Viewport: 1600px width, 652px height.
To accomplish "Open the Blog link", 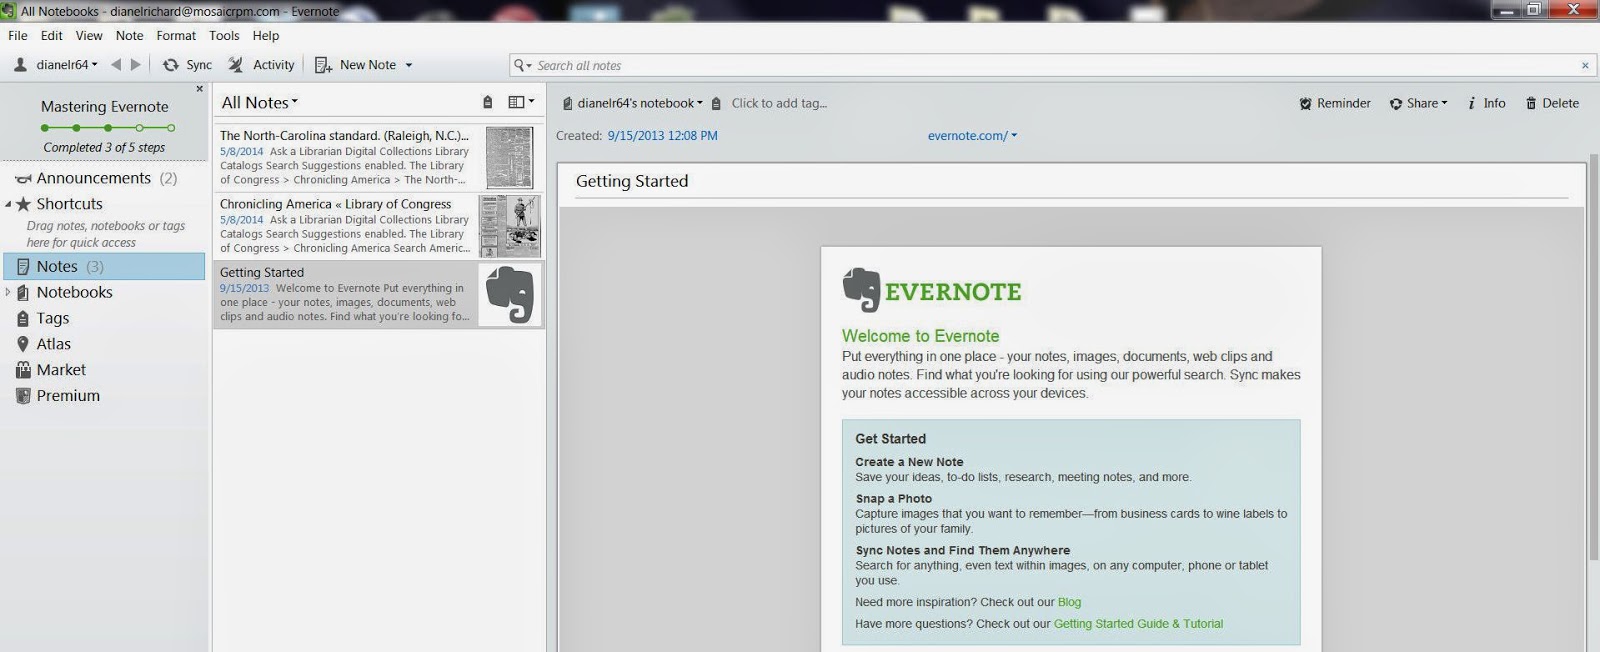I will 1069,602.
